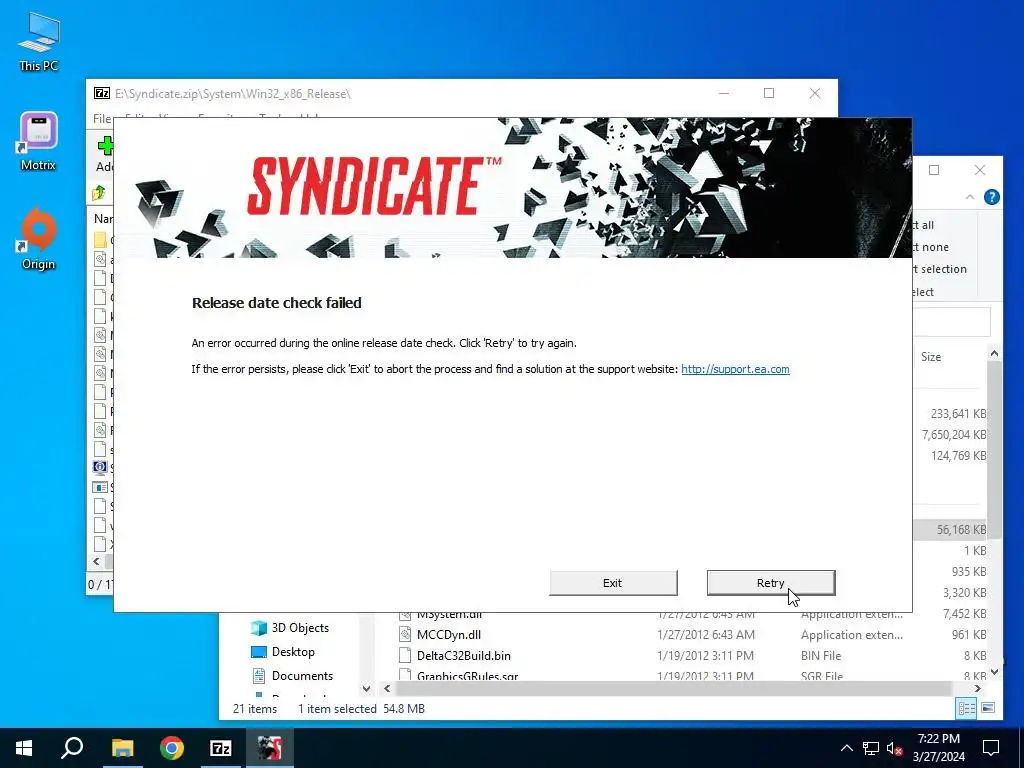Switch to File Explorer in the taskbar
Viewport: 1024px width, 768px height.
pos(122,748)
